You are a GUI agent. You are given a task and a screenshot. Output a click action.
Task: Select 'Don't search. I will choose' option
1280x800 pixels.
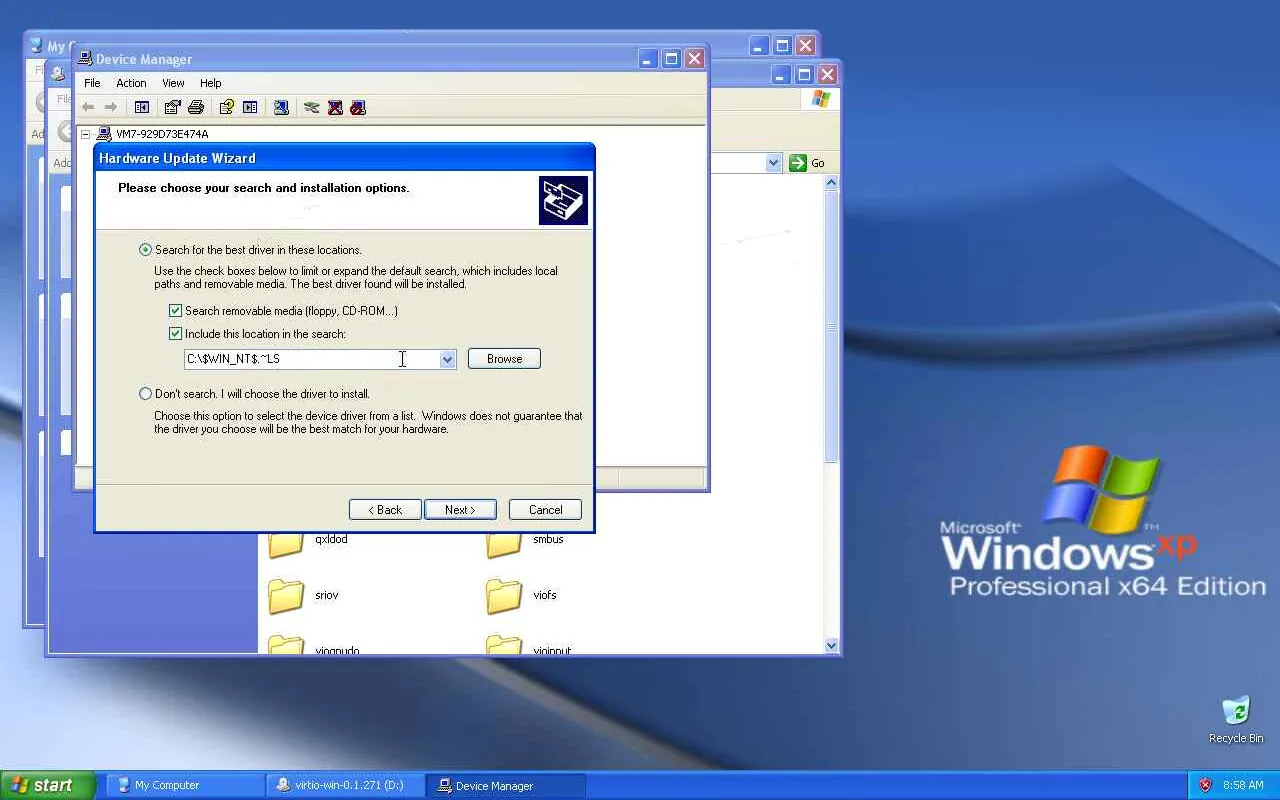tap(146, 394)
